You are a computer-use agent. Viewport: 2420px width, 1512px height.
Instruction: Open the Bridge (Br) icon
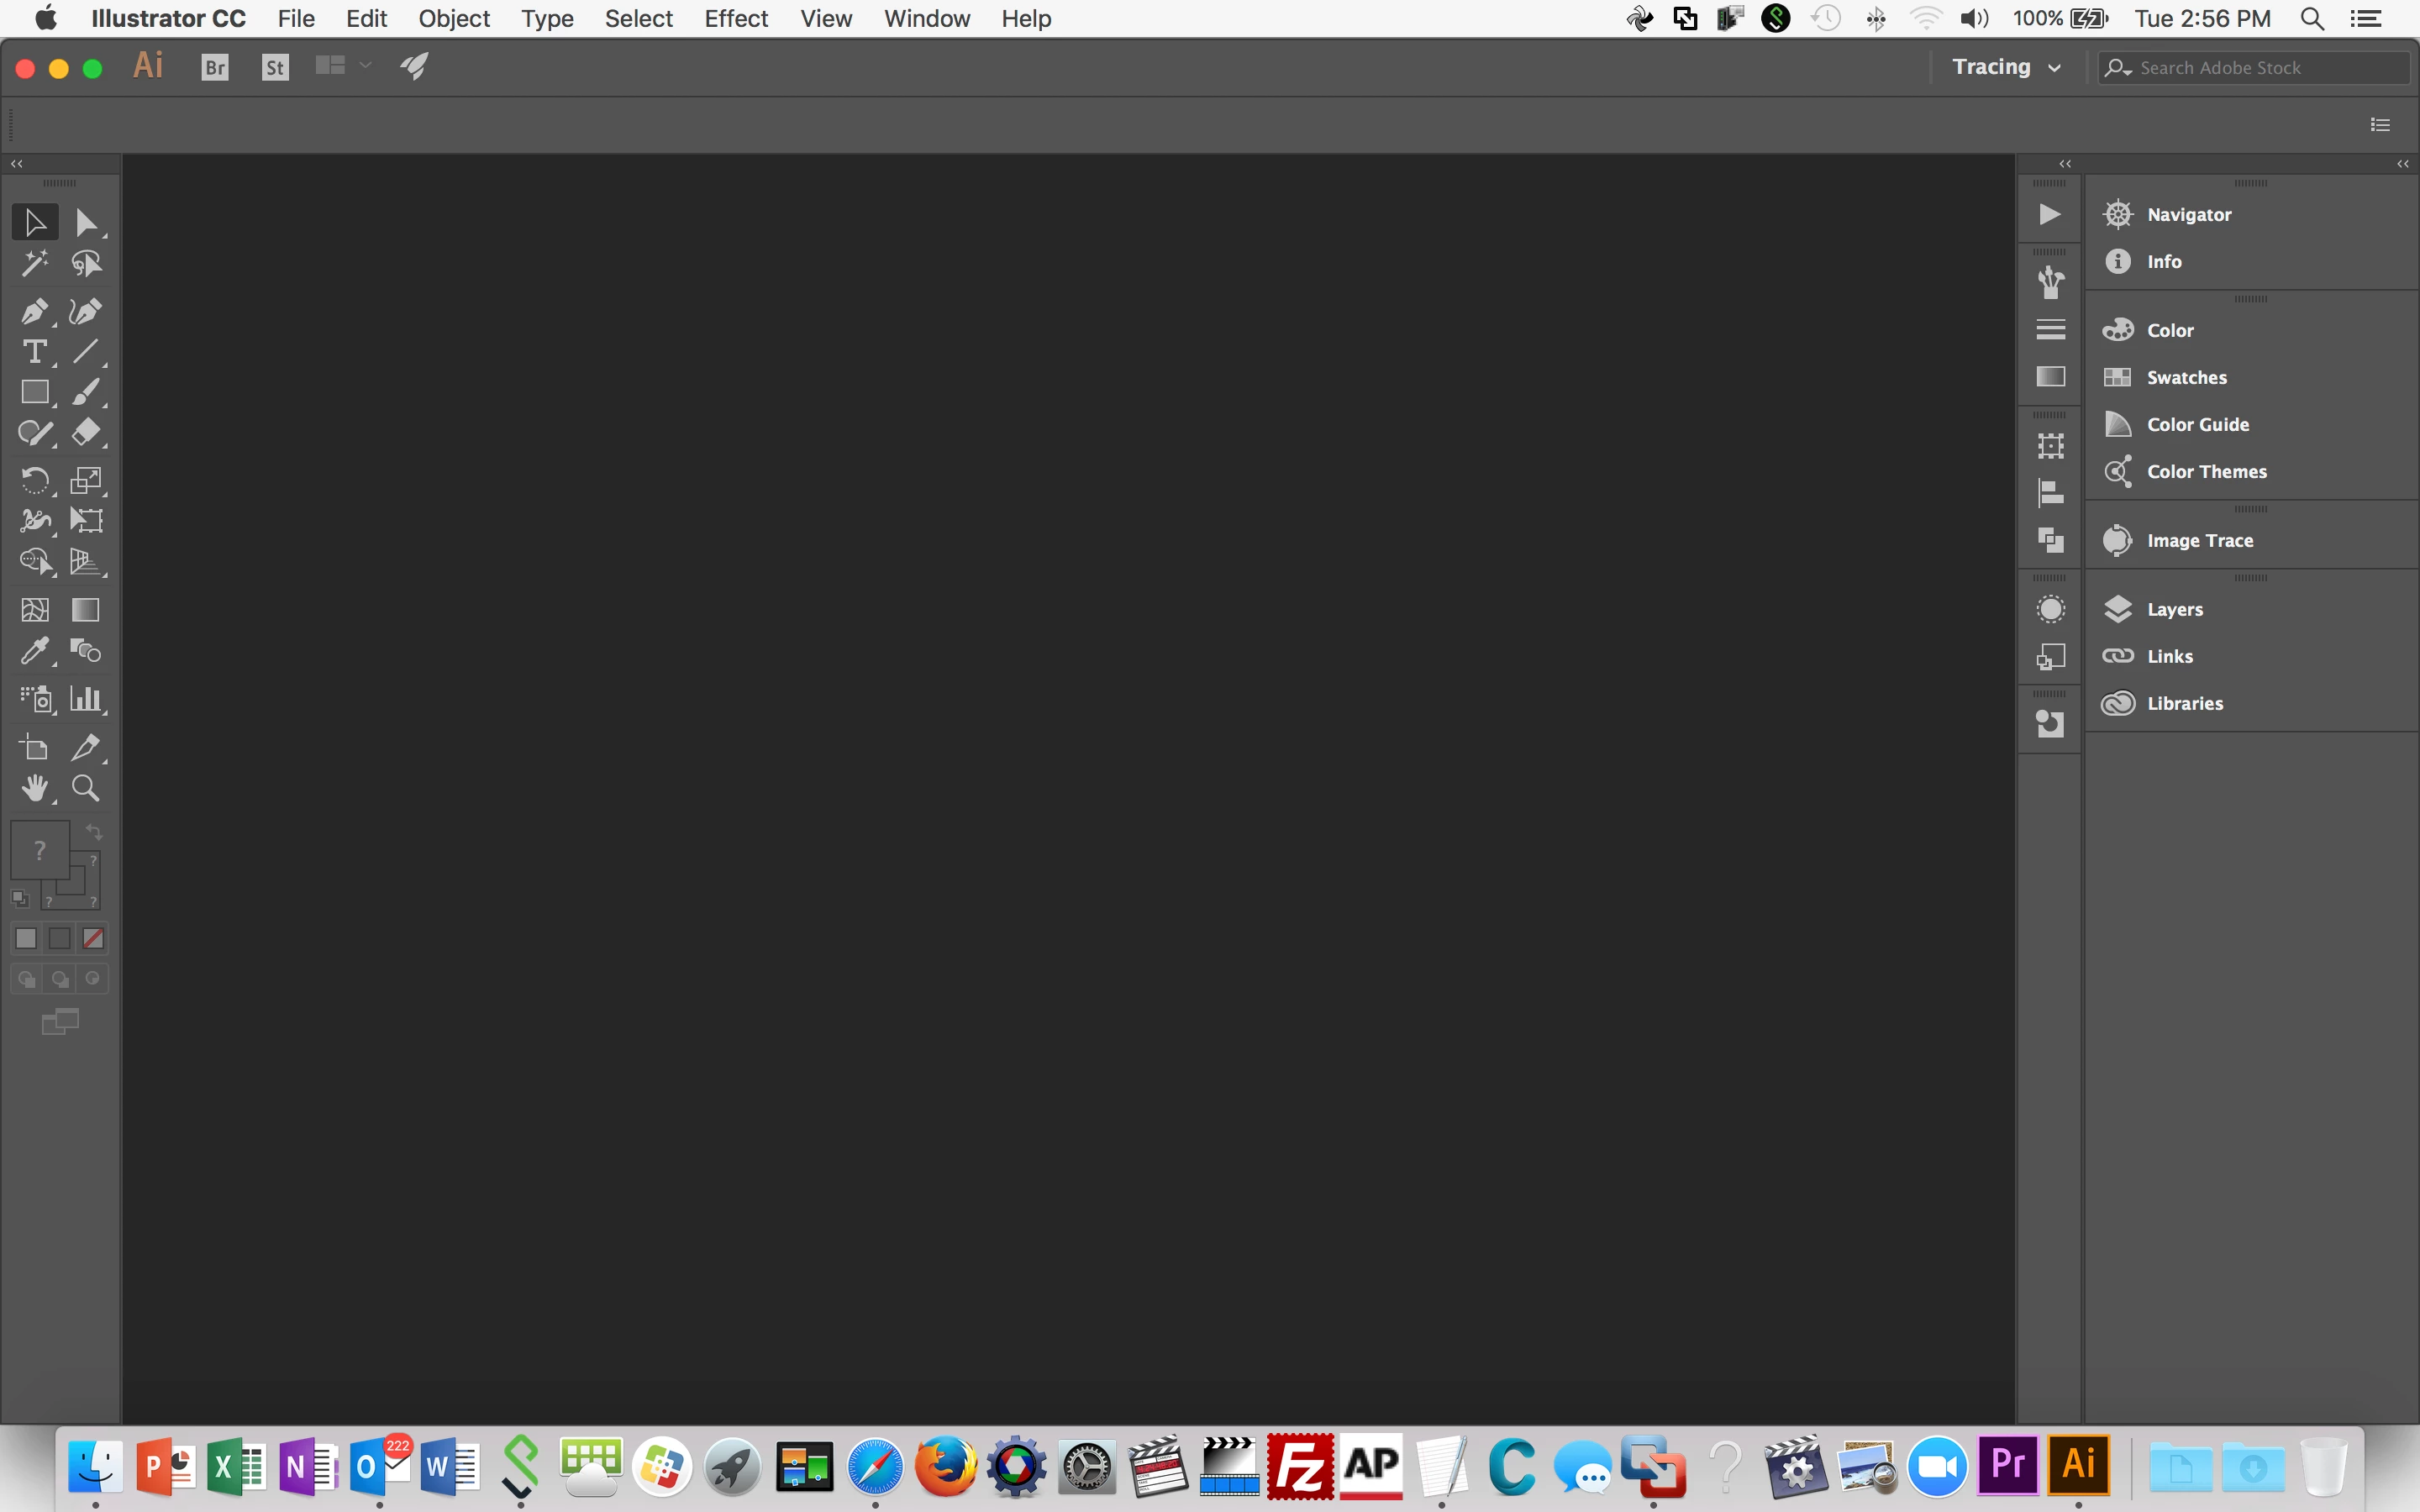215,67
